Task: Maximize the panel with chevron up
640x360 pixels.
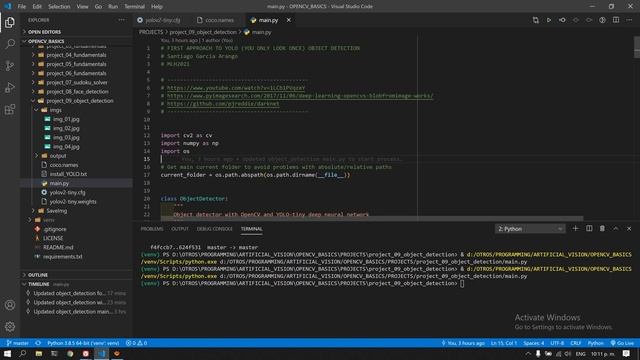Action: coord(616,229)
